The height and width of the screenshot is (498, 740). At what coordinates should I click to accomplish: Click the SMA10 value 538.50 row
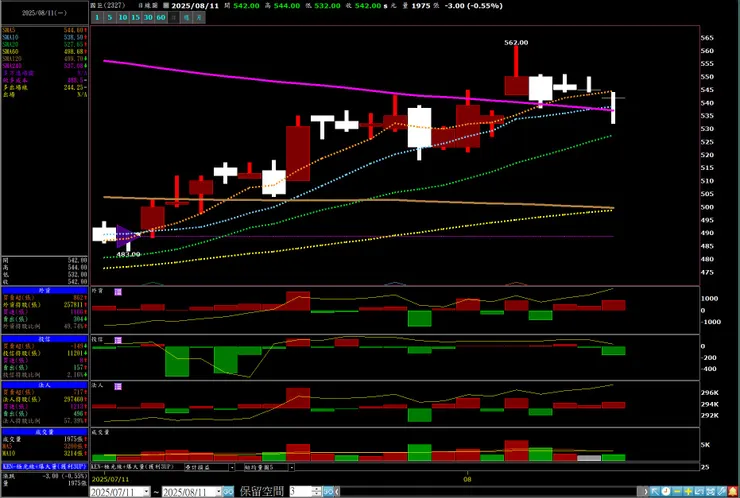(x=44, y=37)
